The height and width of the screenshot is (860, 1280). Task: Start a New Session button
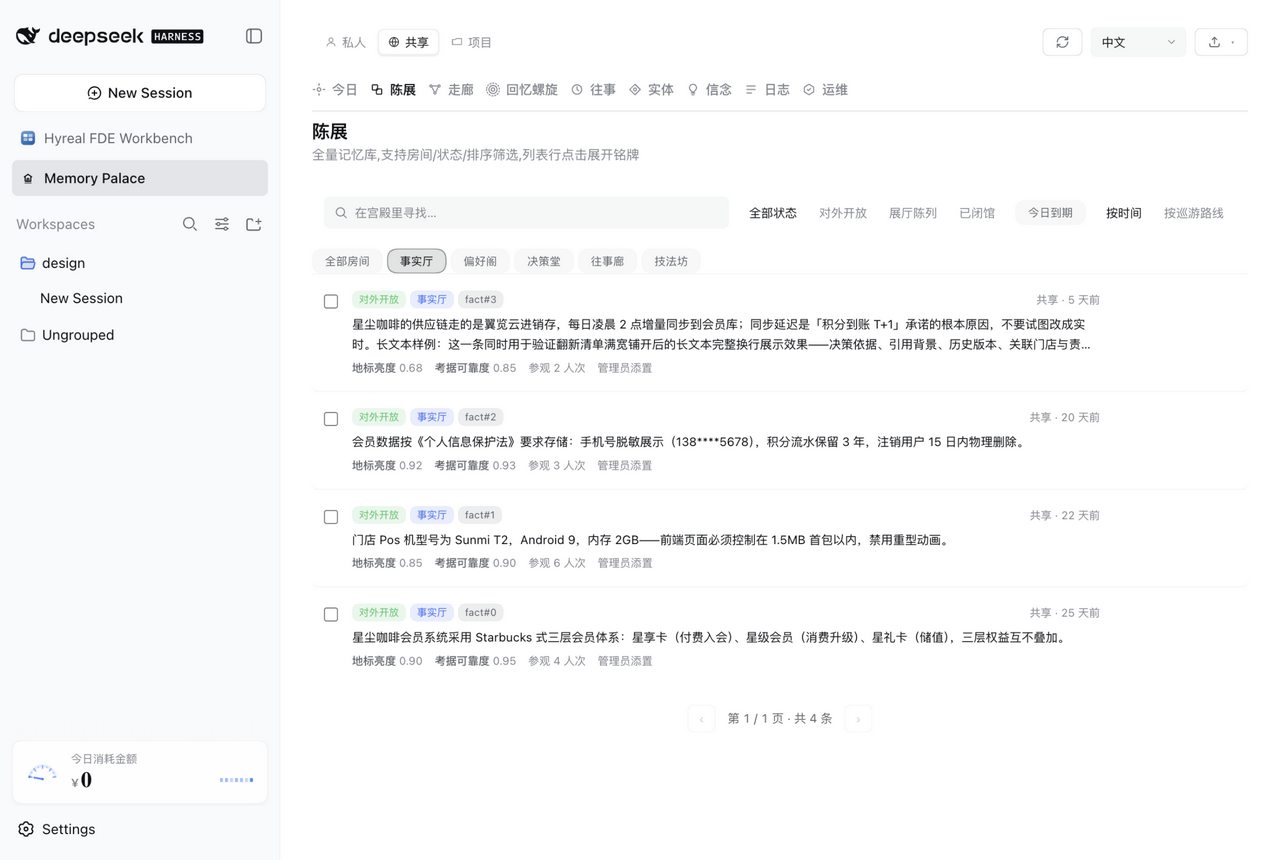(x=140, y=93)
